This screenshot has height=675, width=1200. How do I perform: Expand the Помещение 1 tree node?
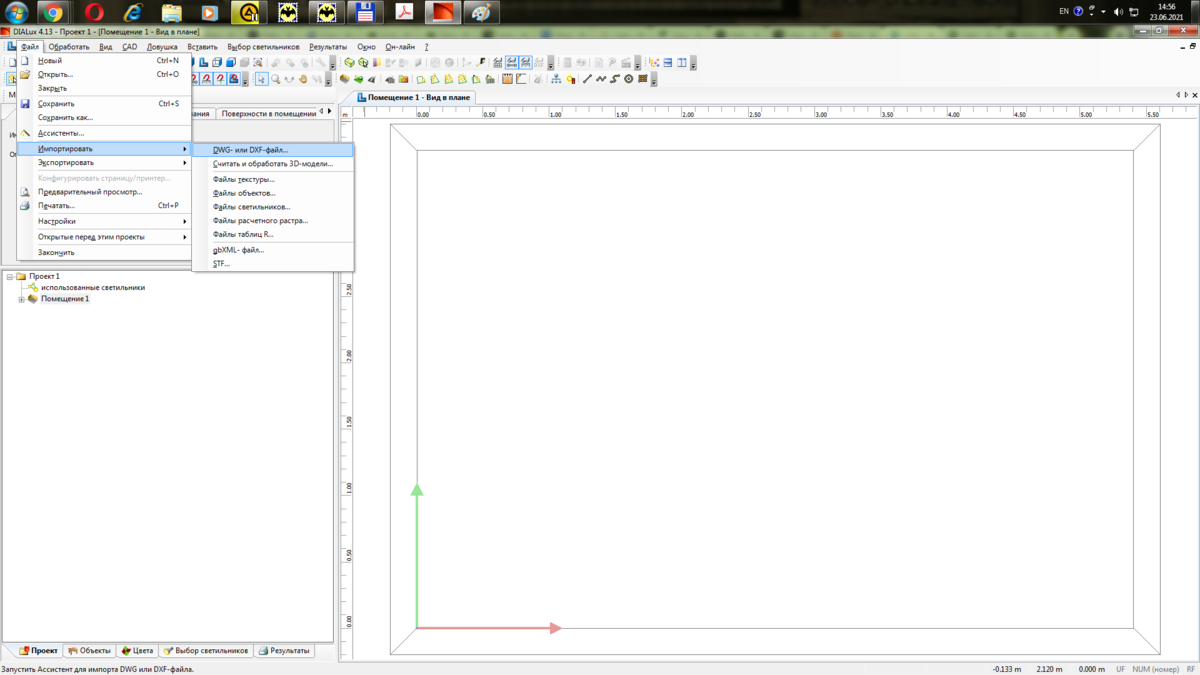pyautogui.click(x=21, y=299)
